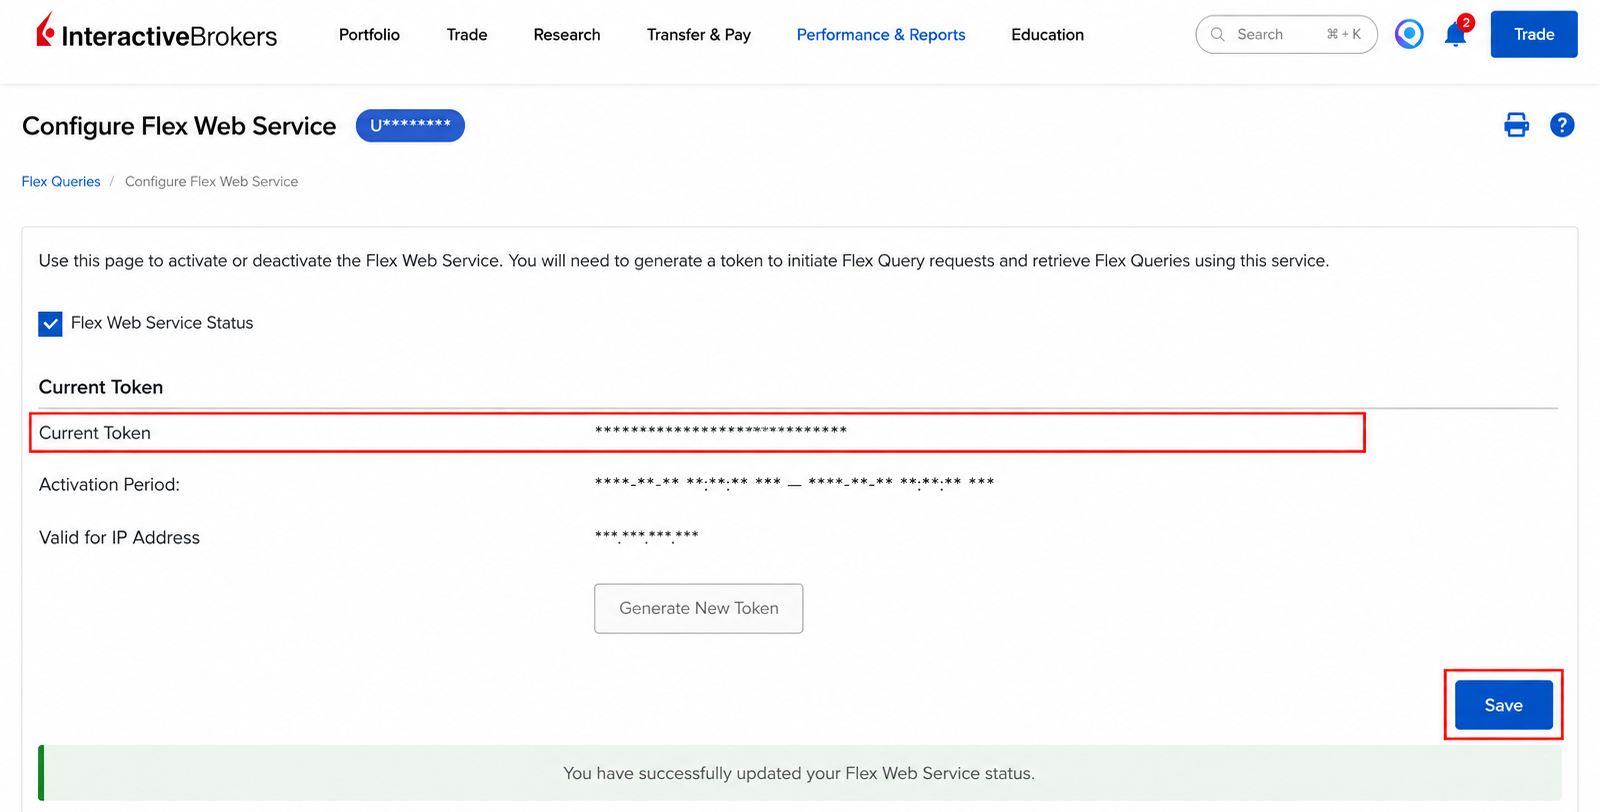Click the blue Trade button

coord(1534,34)
